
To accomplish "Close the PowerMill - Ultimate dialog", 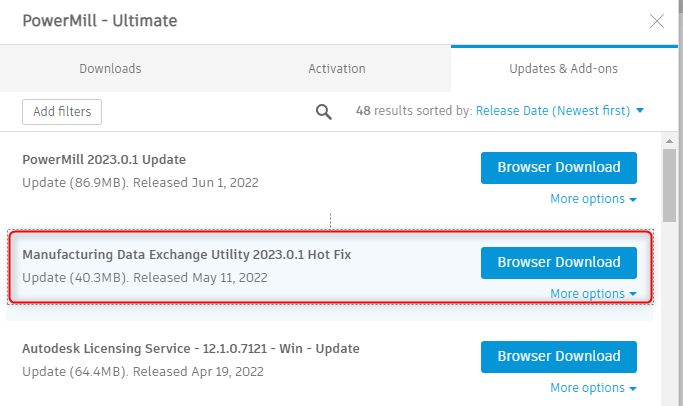I will (657, 20).
